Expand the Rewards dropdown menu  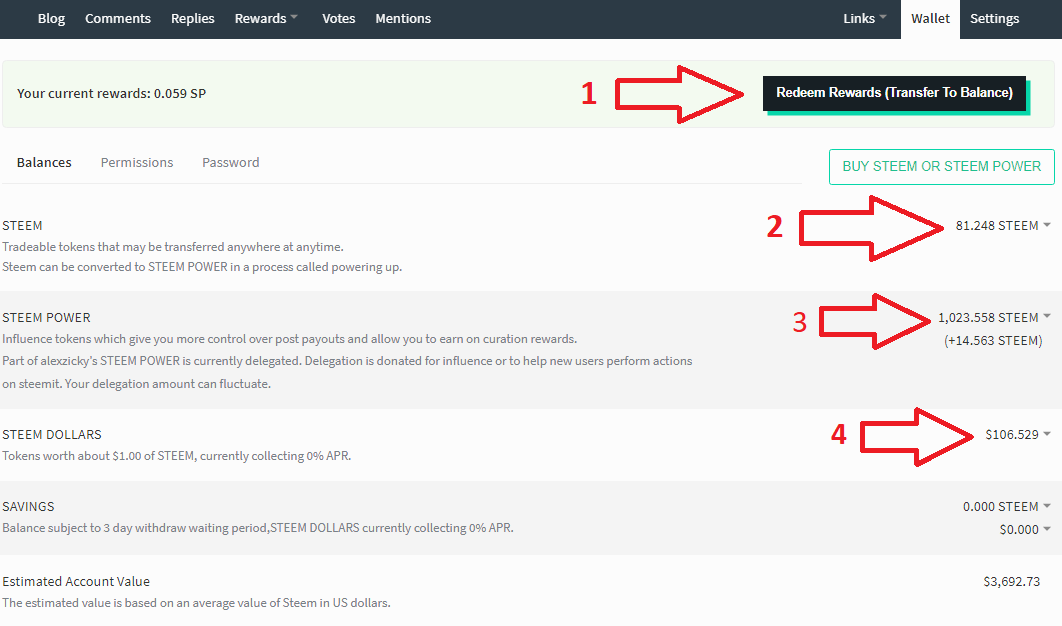266,19
